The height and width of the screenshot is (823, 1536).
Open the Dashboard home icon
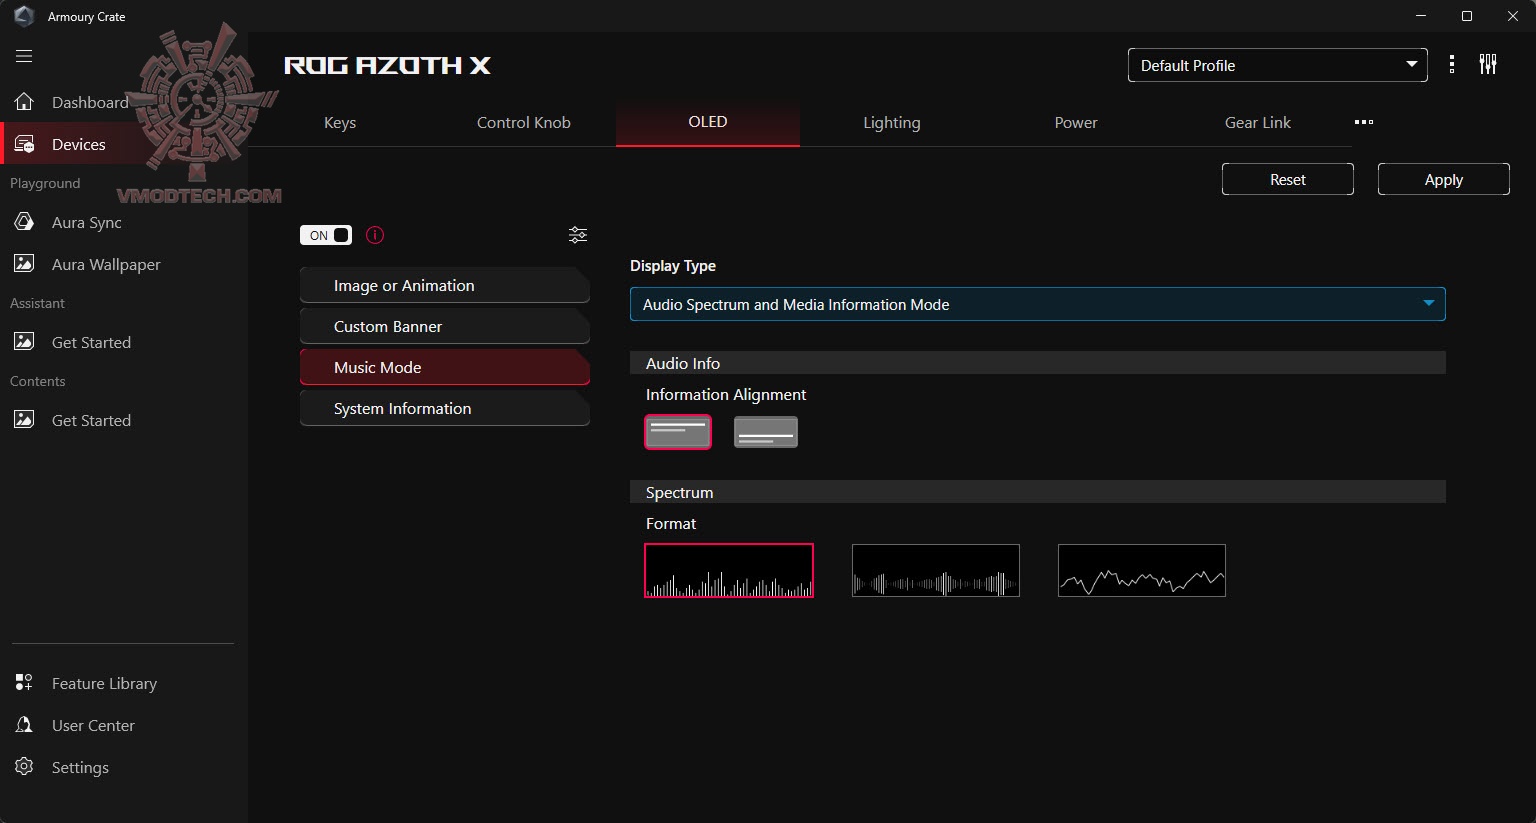point(24,102)
